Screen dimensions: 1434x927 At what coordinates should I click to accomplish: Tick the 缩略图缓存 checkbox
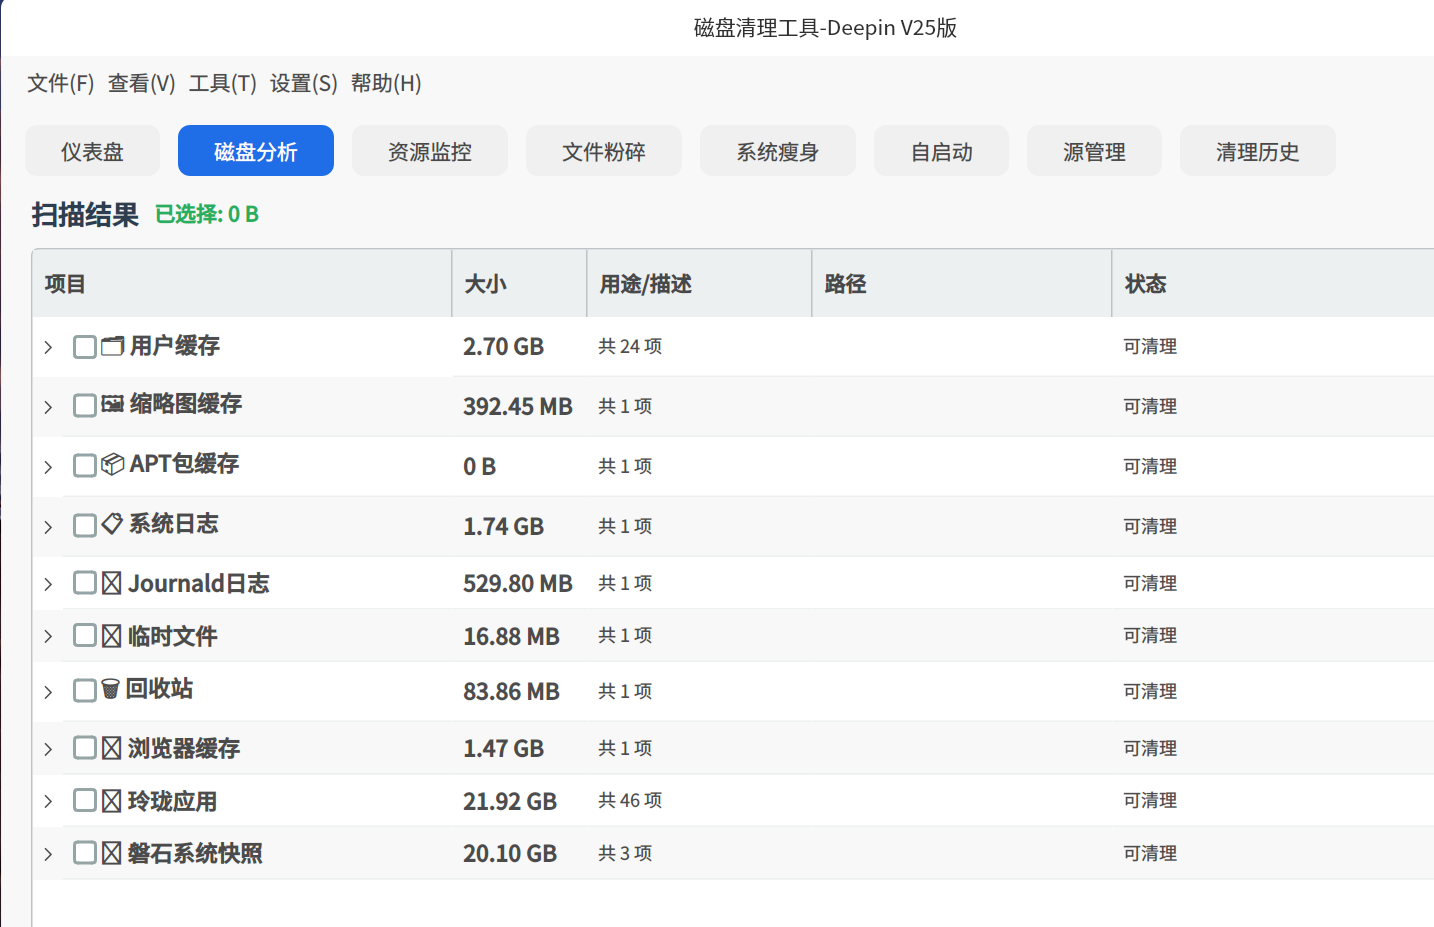(85, 405)
